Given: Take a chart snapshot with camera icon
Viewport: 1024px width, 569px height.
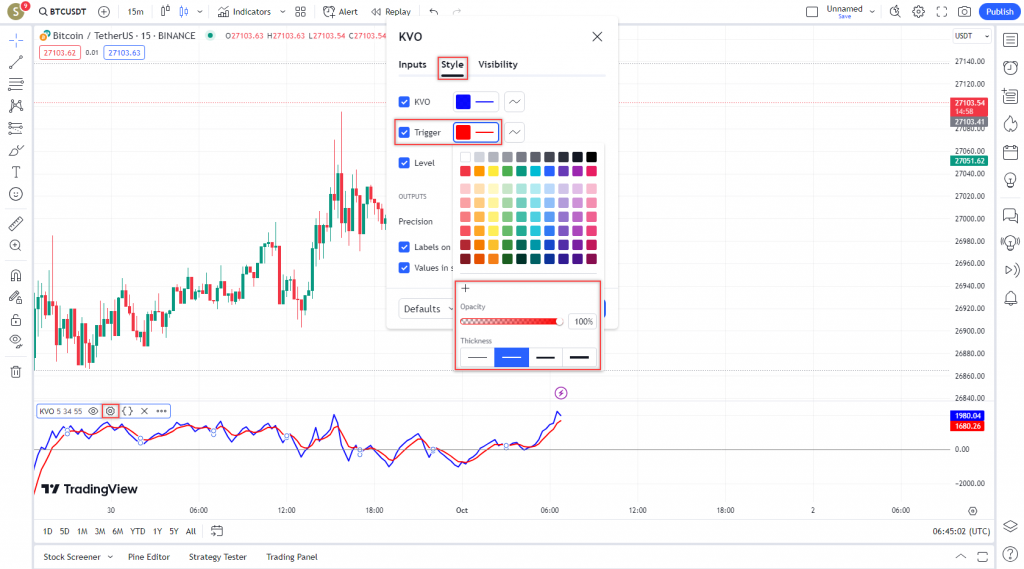Looking at the screenshot, I should tap(965, 12).
